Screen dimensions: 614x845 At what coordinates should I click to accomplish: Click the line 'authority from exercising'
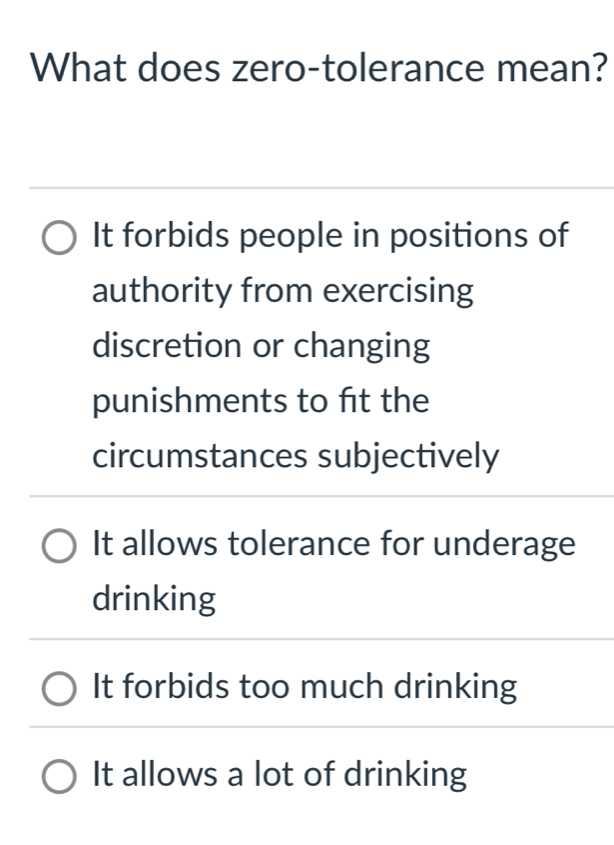(x=282, y=292)
